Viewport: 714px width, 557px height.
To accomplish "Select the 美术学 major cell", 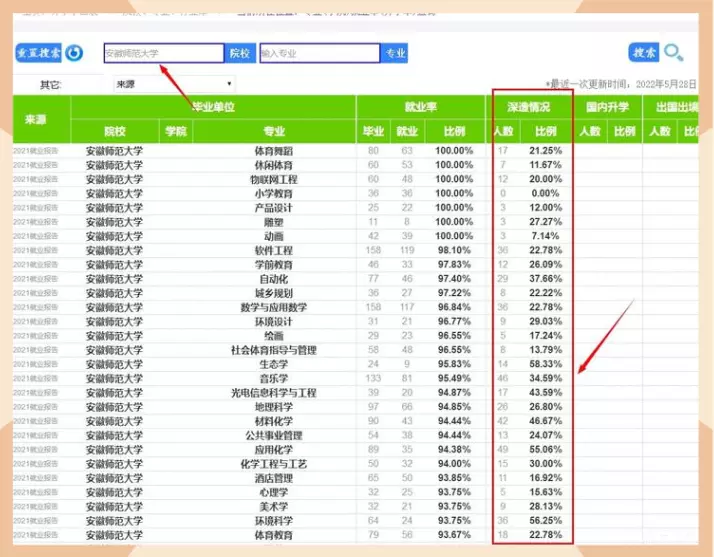I will tap(274, 506).
